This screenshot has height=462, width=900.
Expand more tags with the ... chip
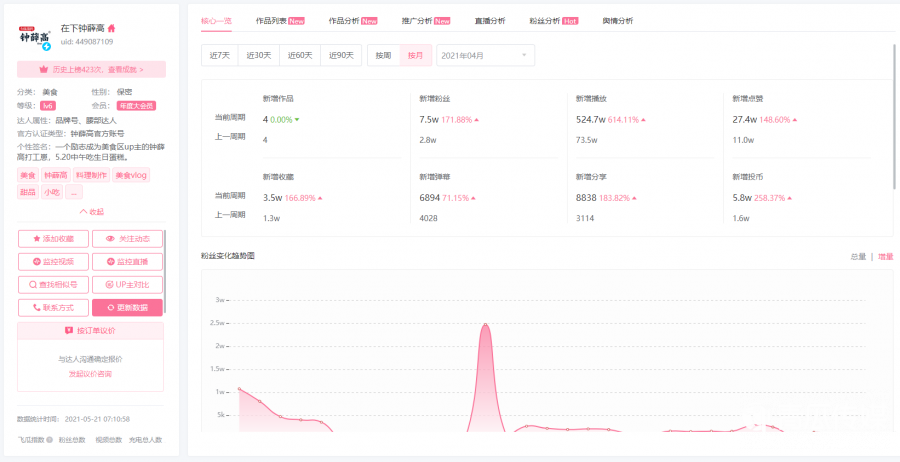(74, 192)
